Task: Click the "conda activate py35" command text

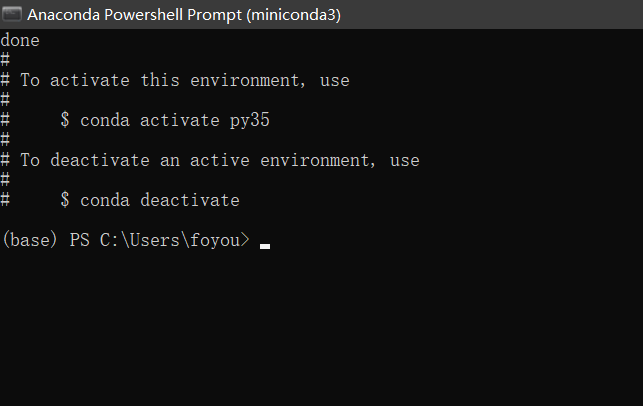Action: tap(175, 120)
